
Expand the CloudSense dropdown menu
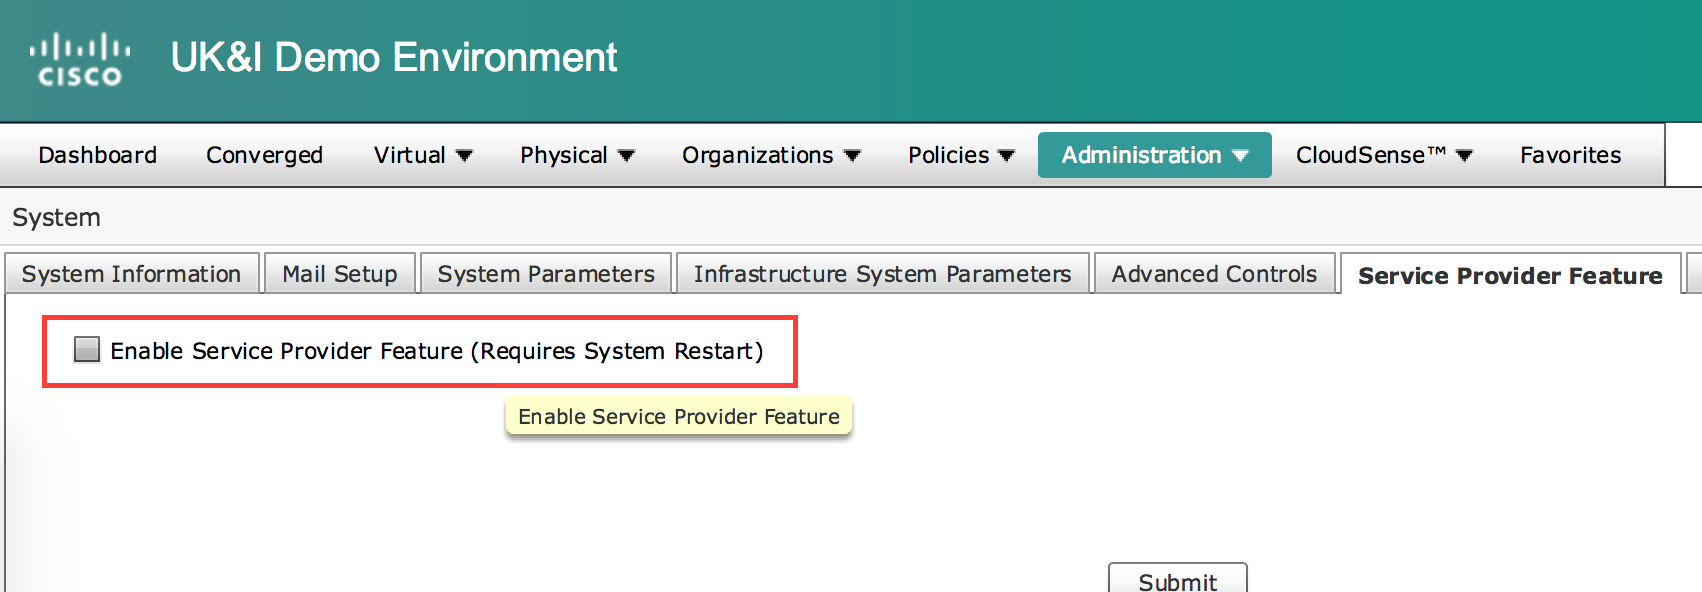[x=1384, y=155]
